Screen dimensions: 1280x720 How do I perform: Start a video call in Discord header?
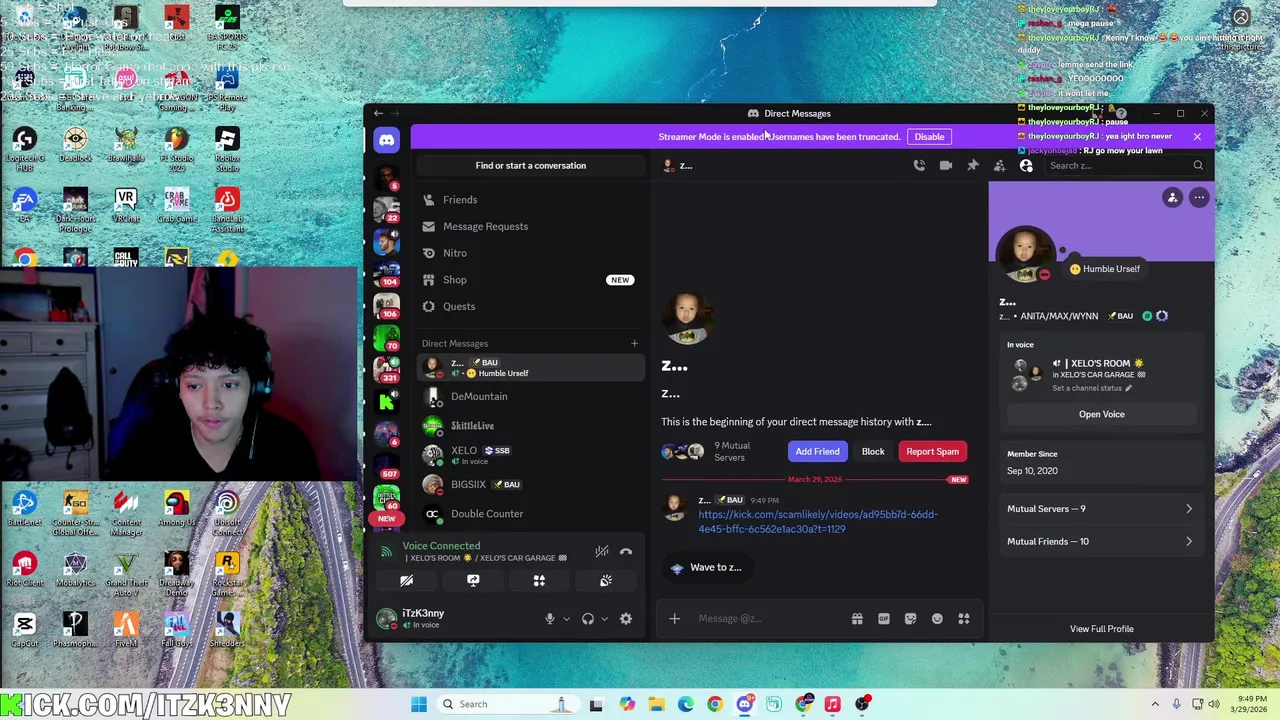coord(946,165)
